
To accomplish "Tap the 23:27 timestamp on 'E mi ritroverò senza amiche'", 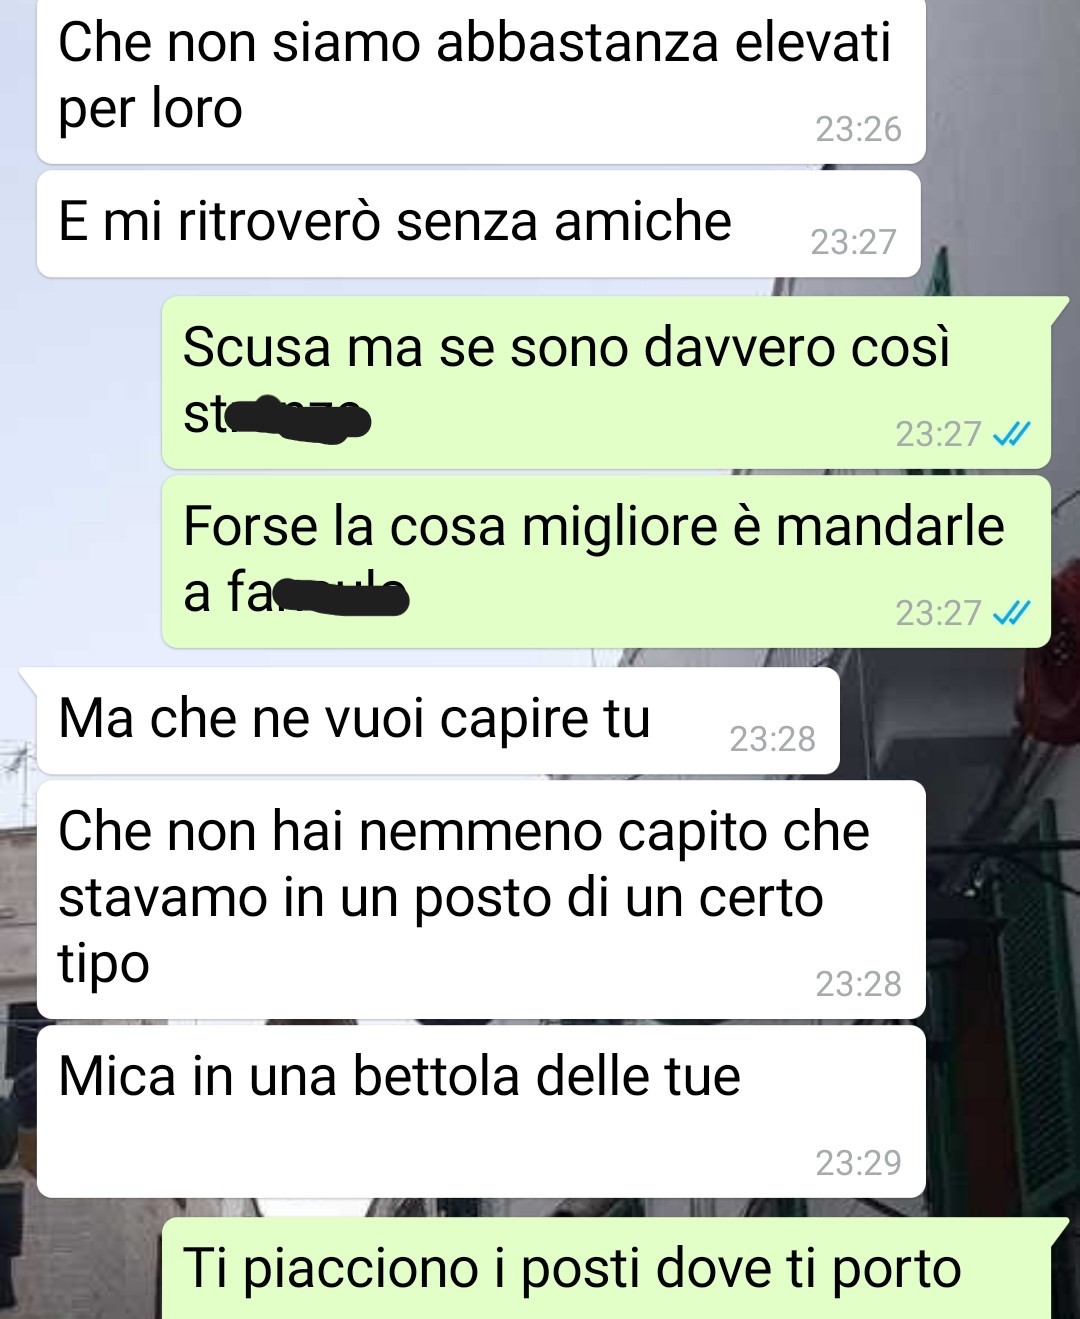I will tap(853, 242).
